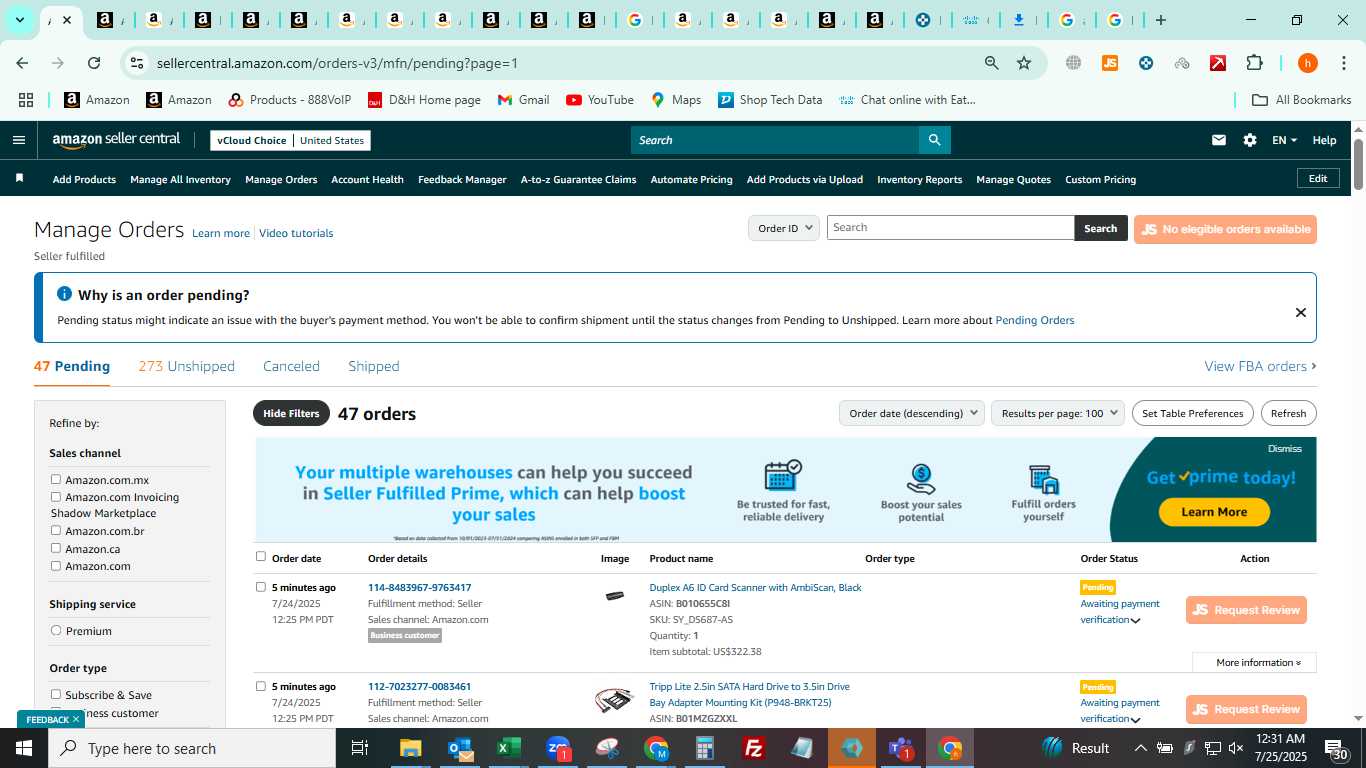Click the Refresh orders button

1288,413
